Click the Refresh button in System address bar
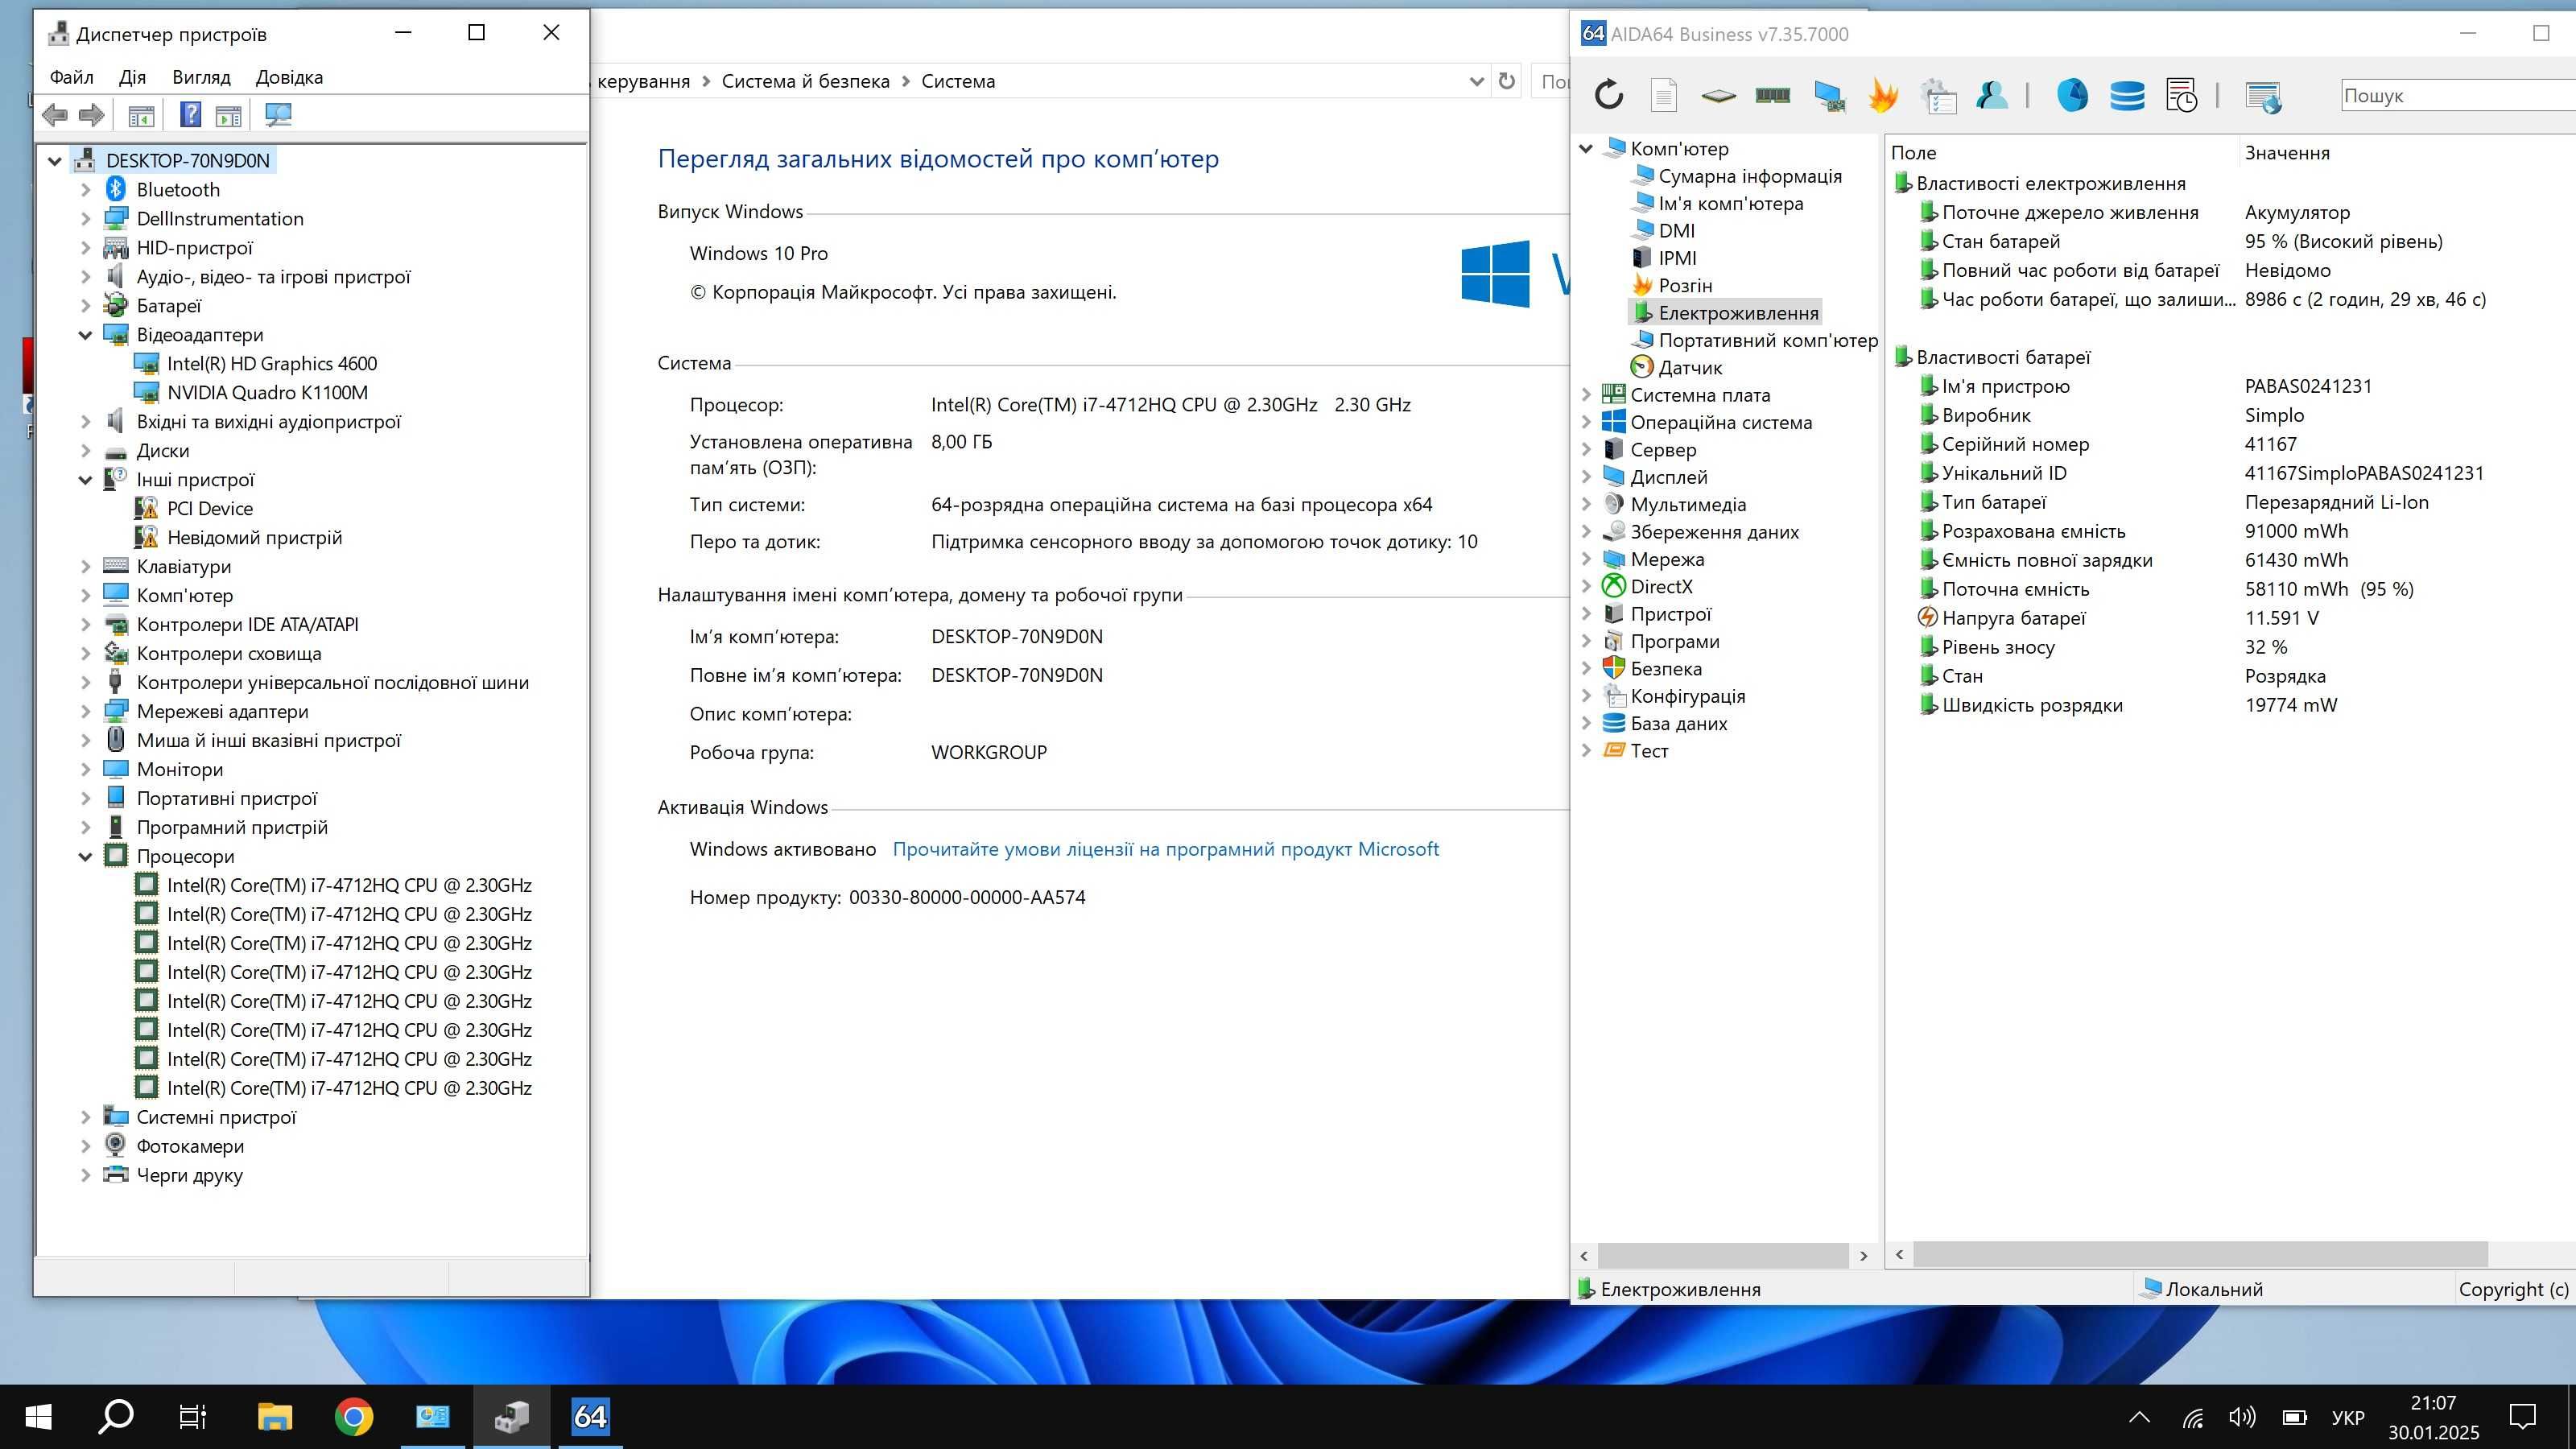Viewport: 2576px width, 1449px height. point(1507,81)
